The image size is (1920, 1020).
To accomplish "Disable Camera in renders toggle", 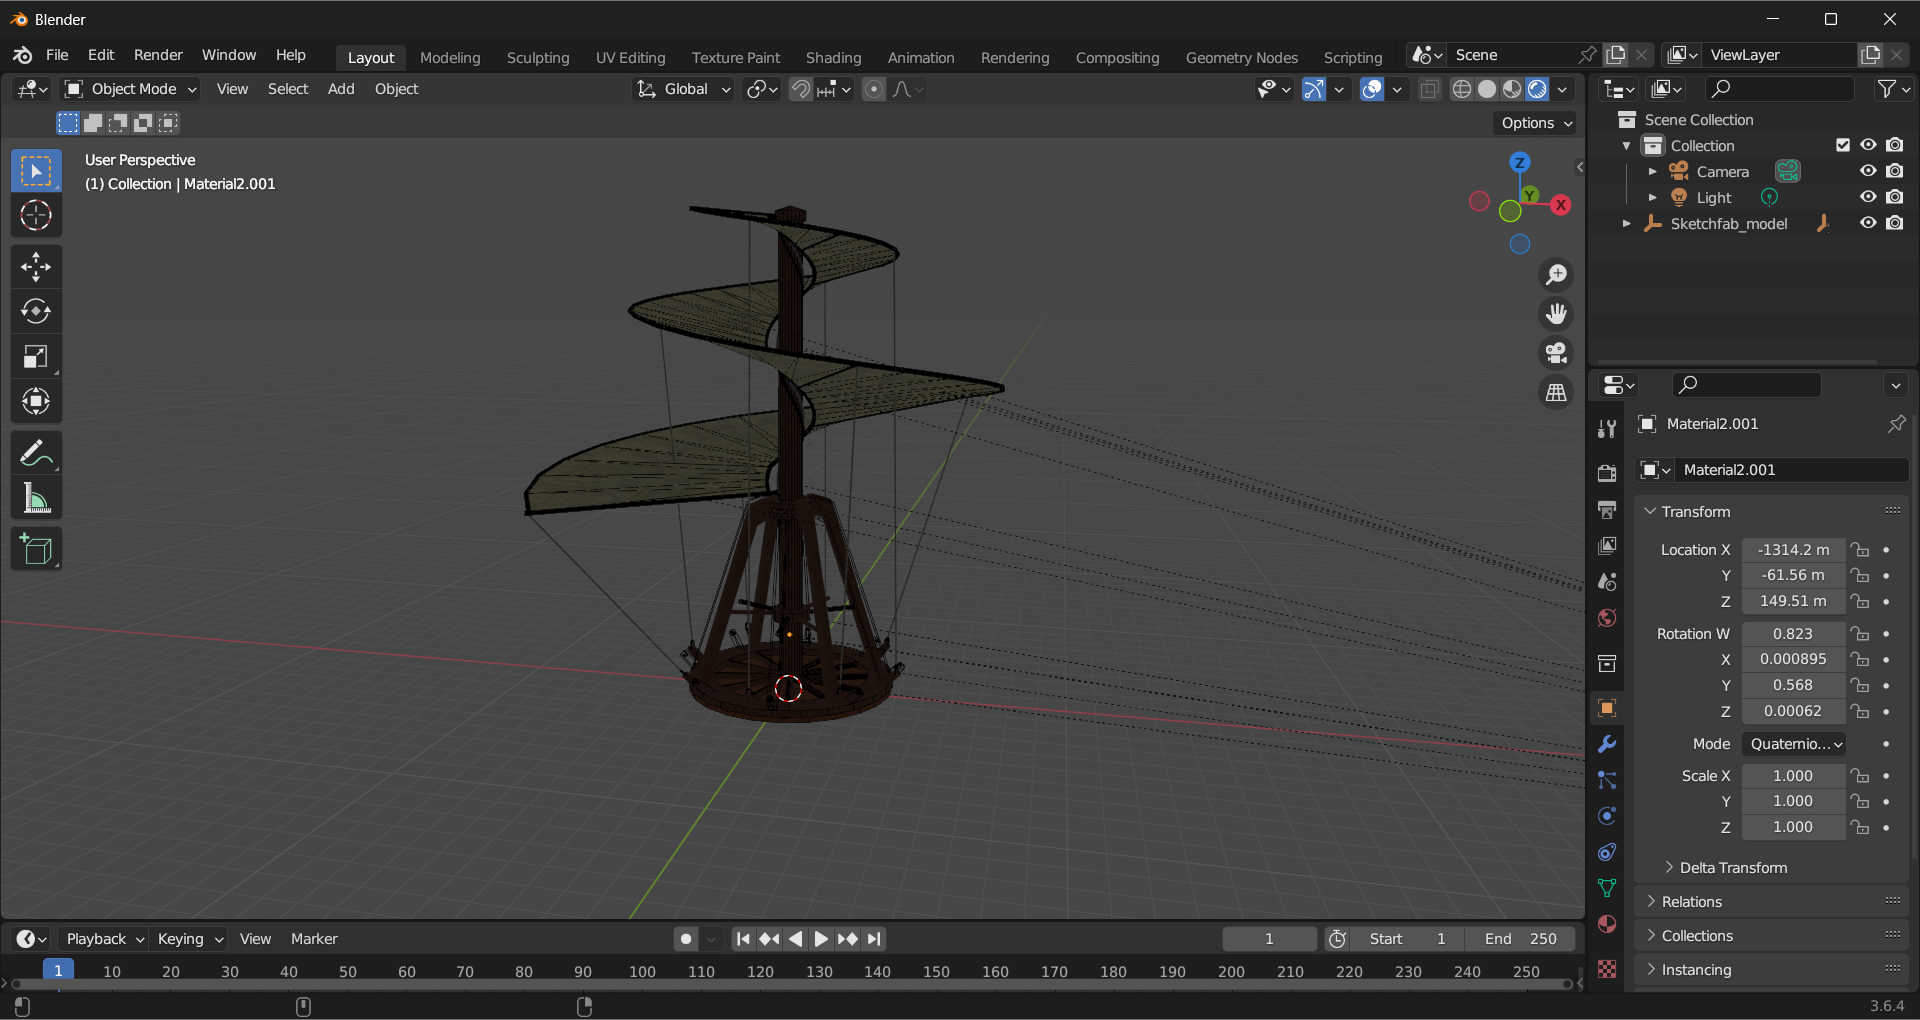I will point(1895,171).
